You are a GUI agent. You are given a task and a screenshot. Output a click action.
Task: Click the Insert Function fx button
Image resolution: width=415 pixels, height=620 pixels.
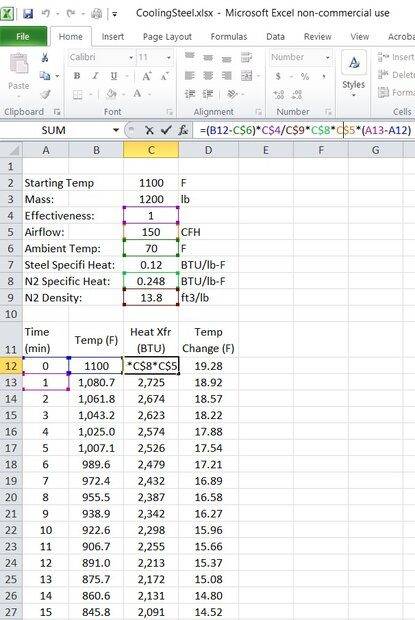pos(183,130)
